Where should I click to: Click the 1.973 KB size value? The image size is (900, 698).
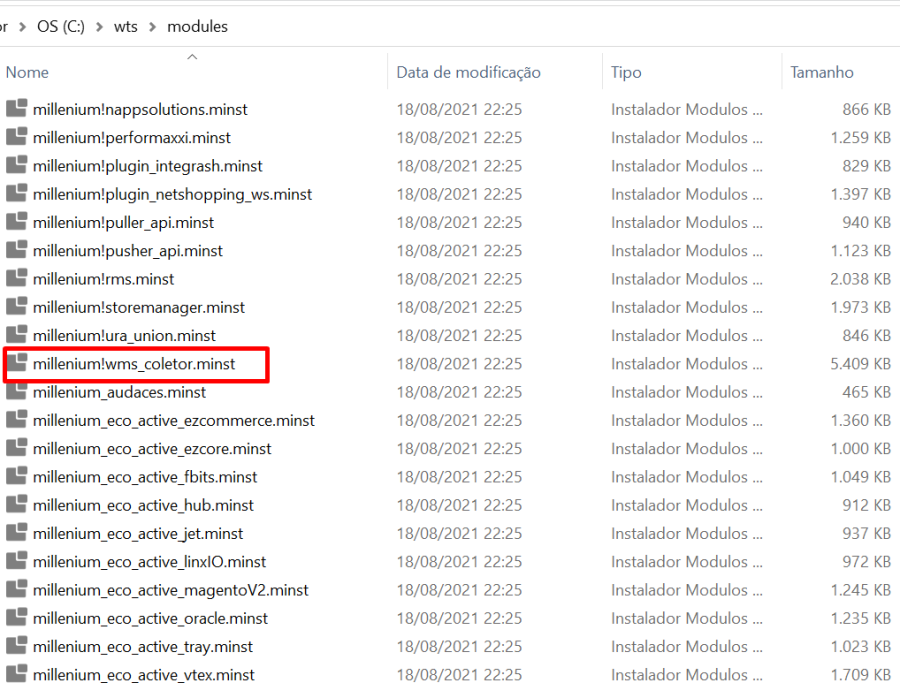click(x=860, y=307)
